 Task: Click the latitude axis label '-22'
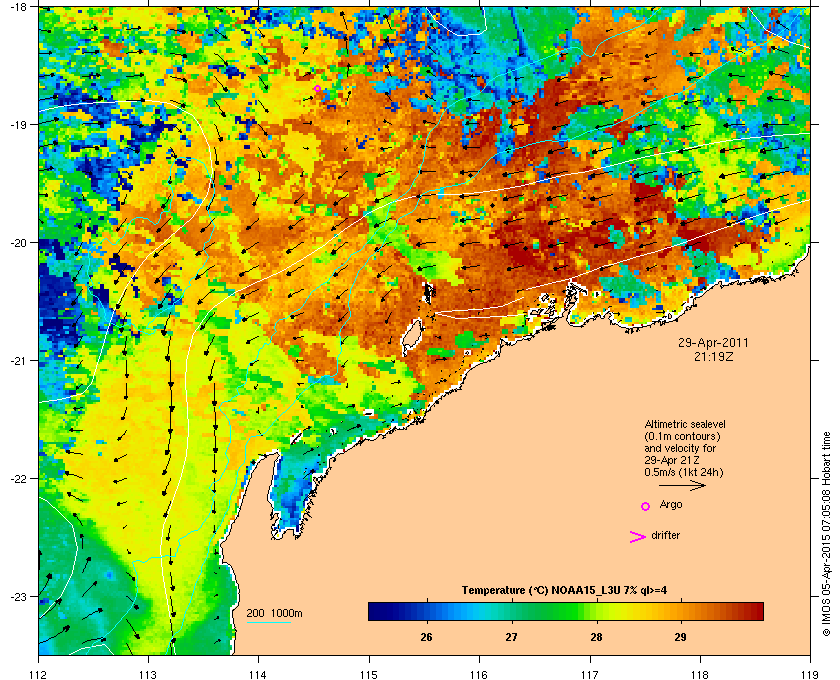point(19,479)
